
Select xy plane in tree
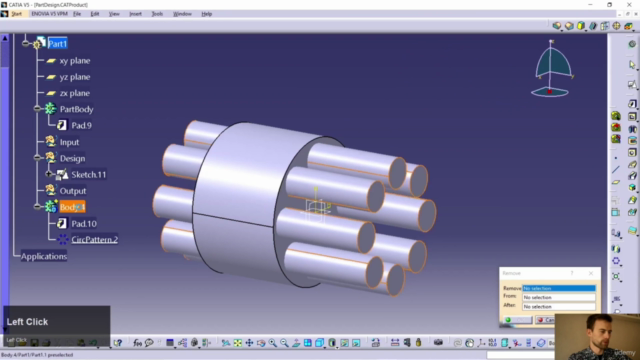75,61
